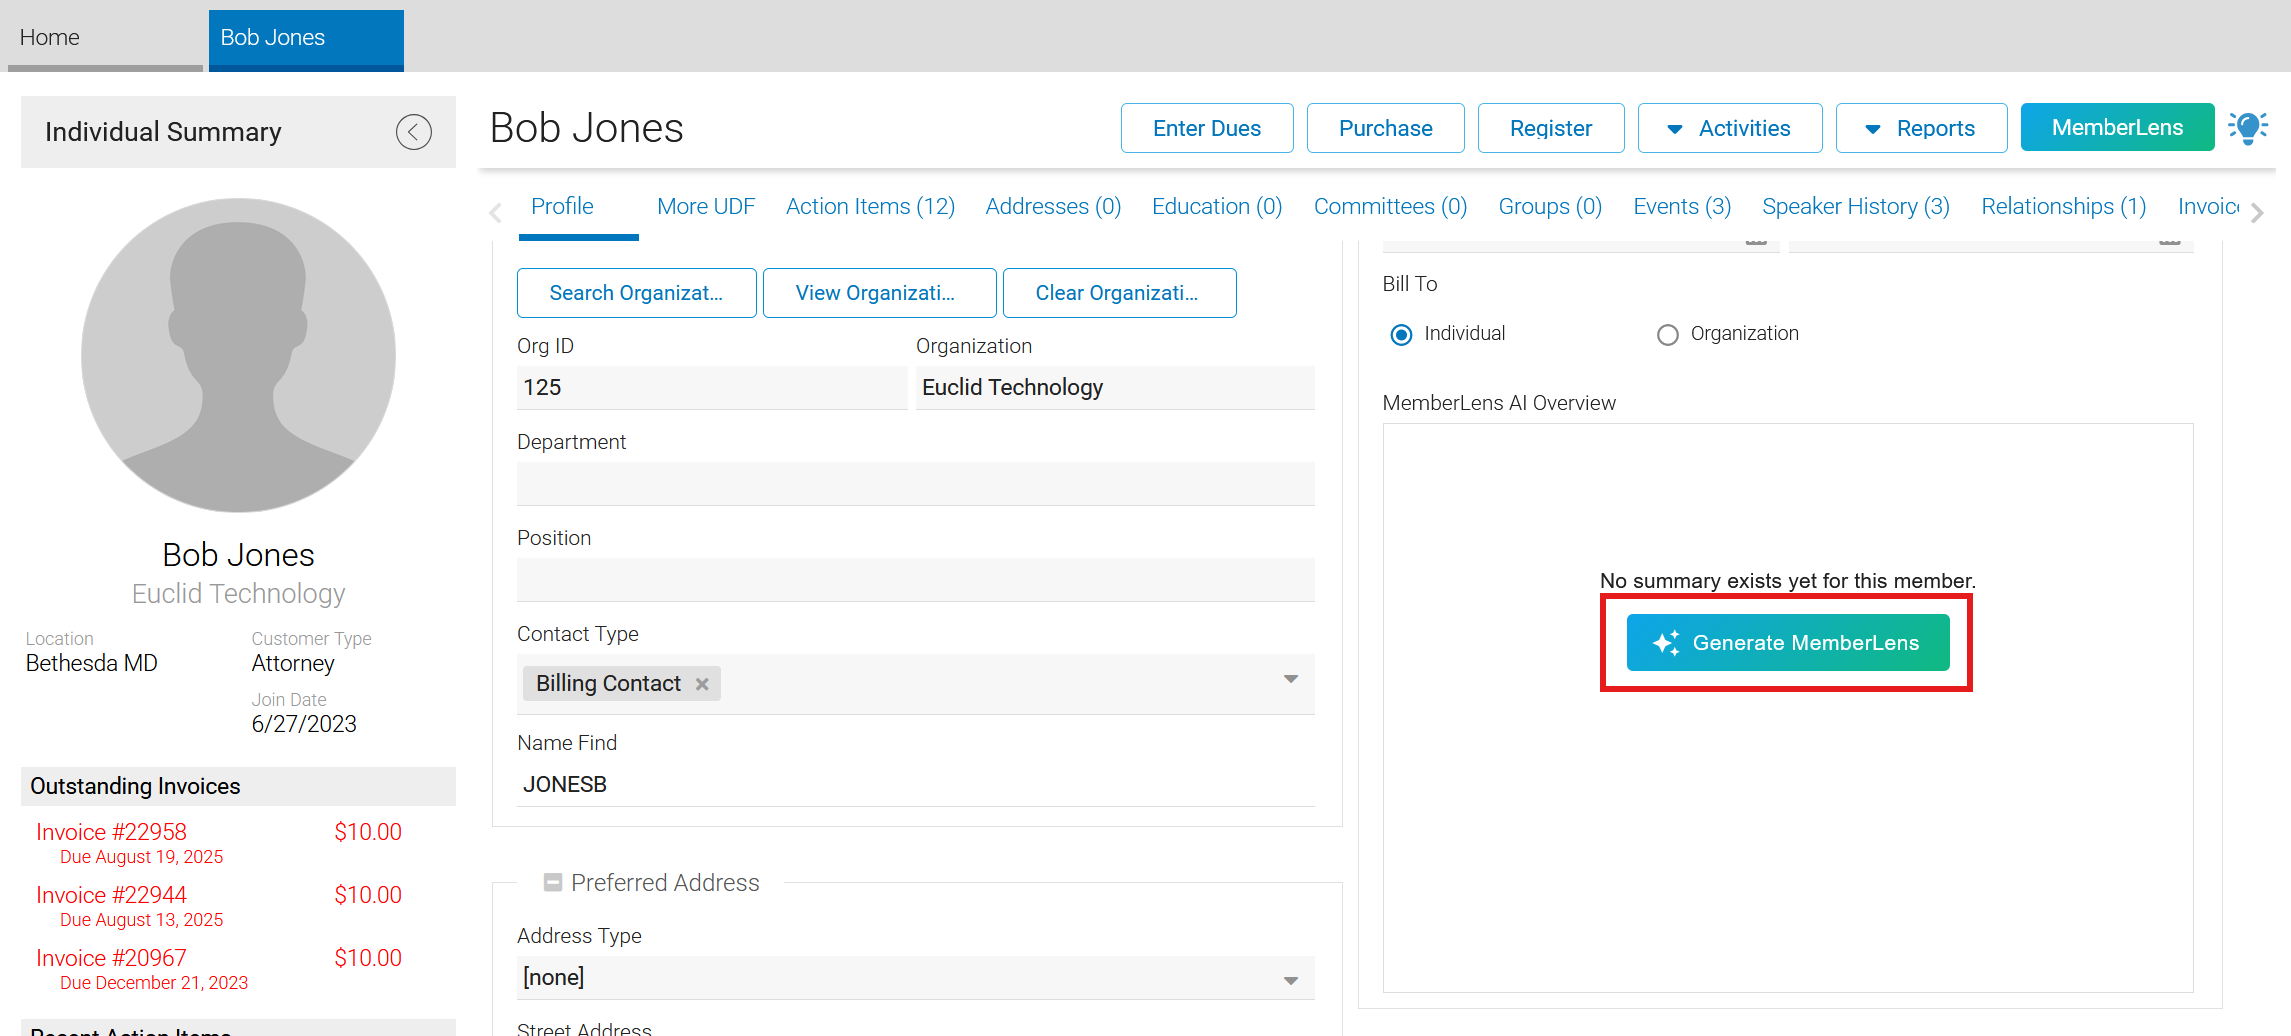Remove the Billing Contact tag
Image resolution: width=2291 pixels, height=1036 pixels.
pos(702,684)
